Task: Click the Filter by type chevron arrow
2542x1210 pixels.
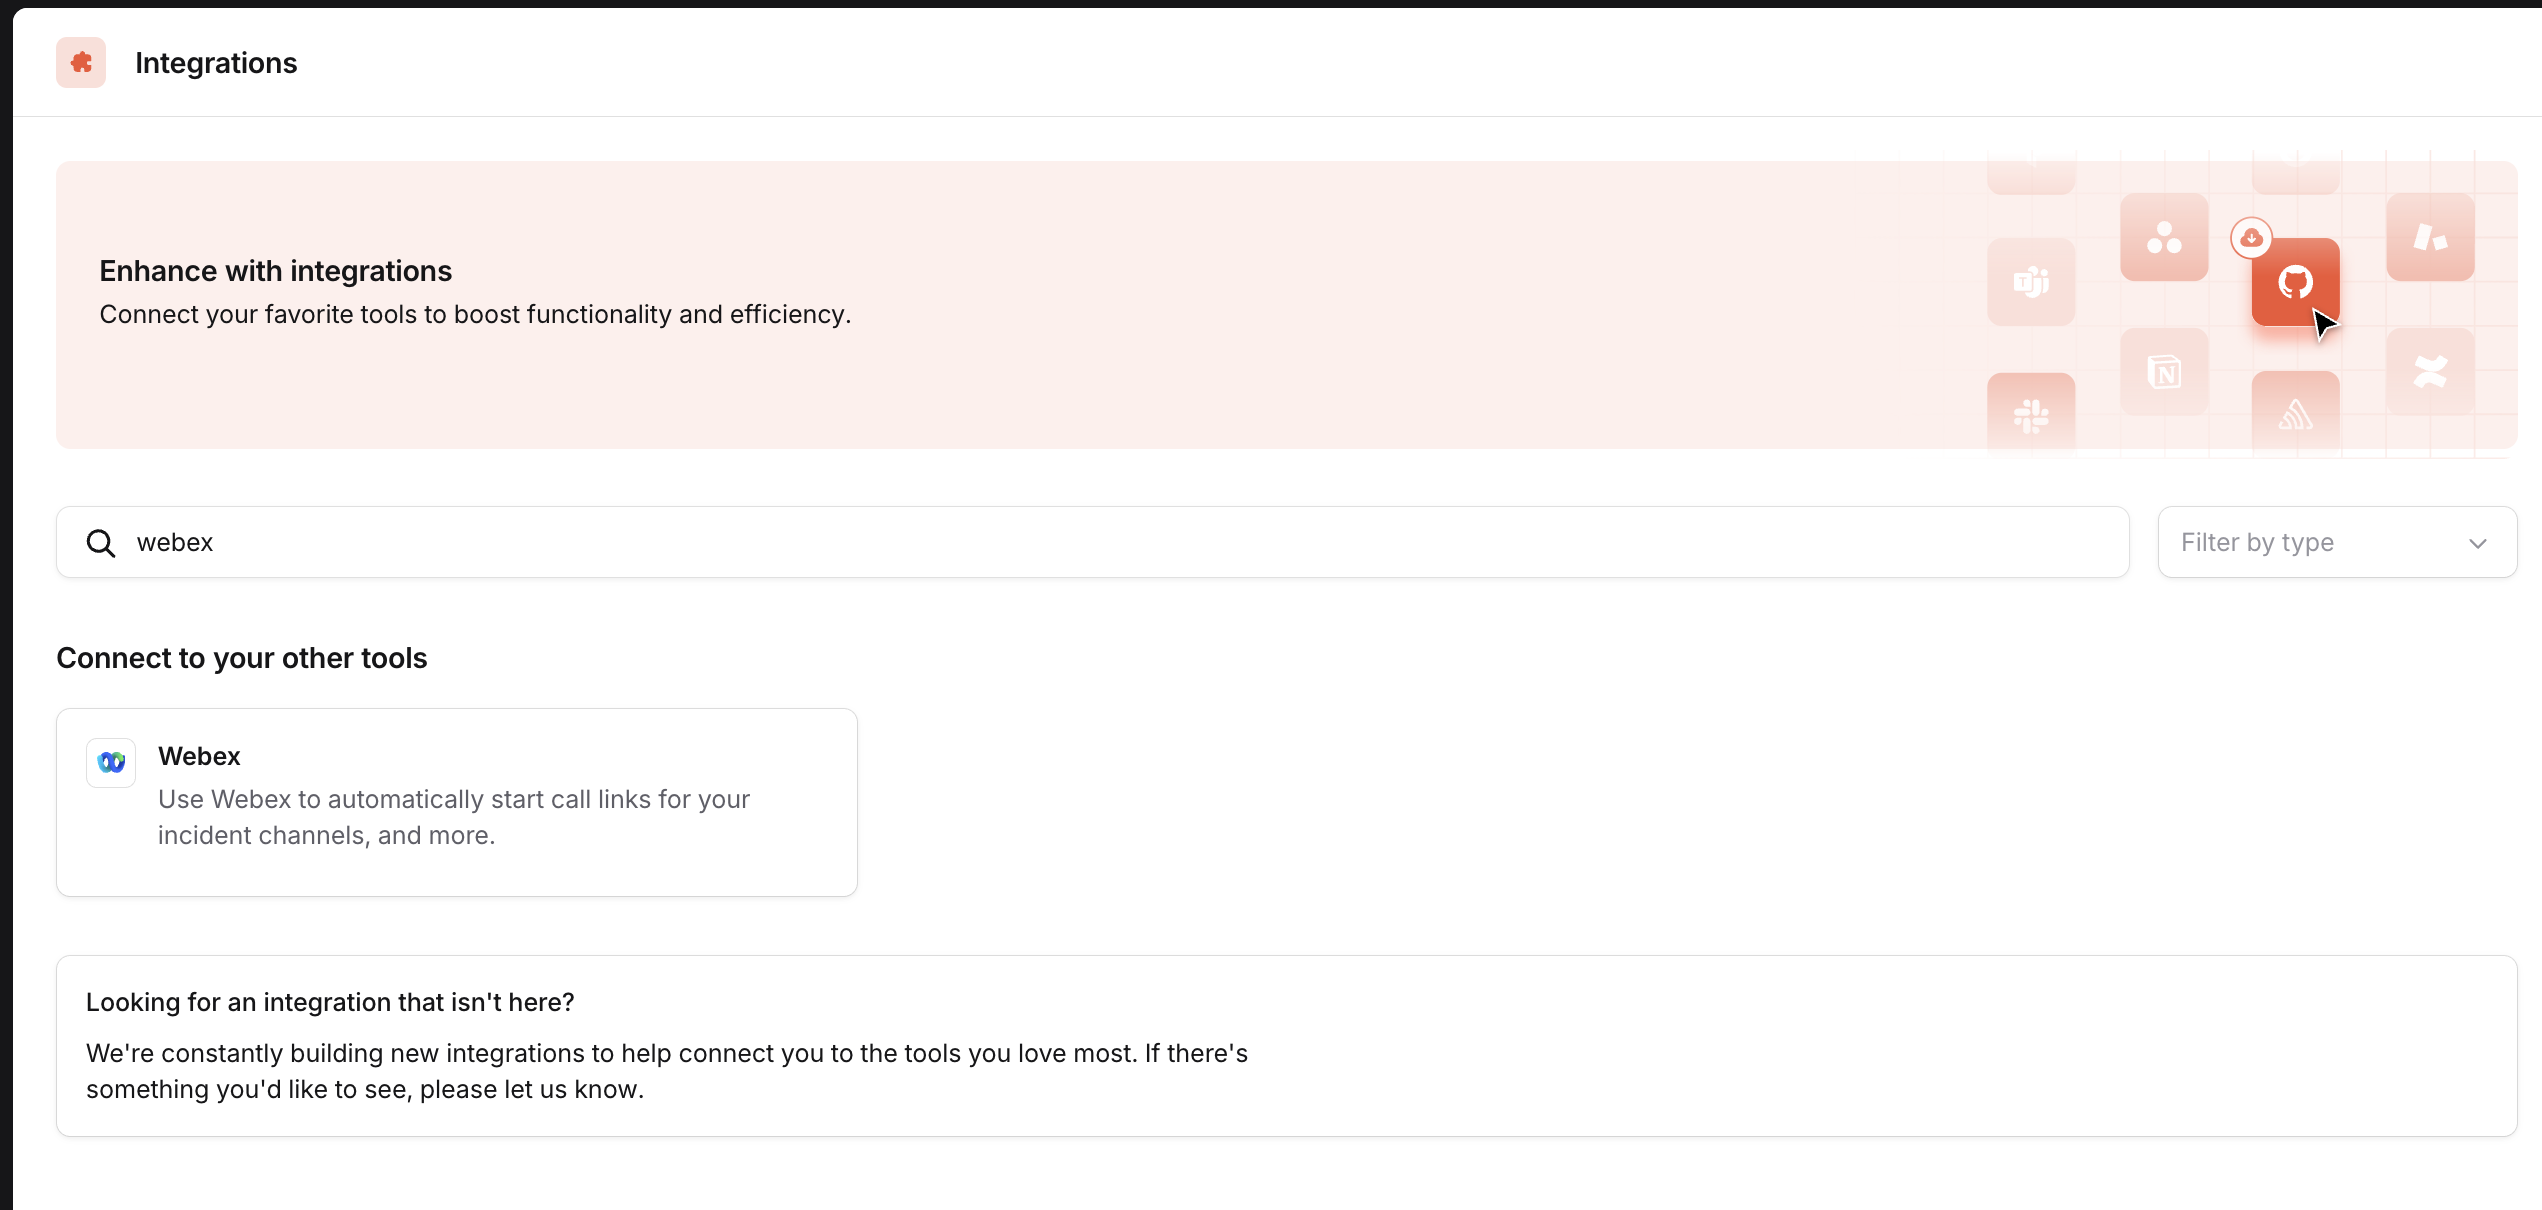Action: coord(2477,543)
